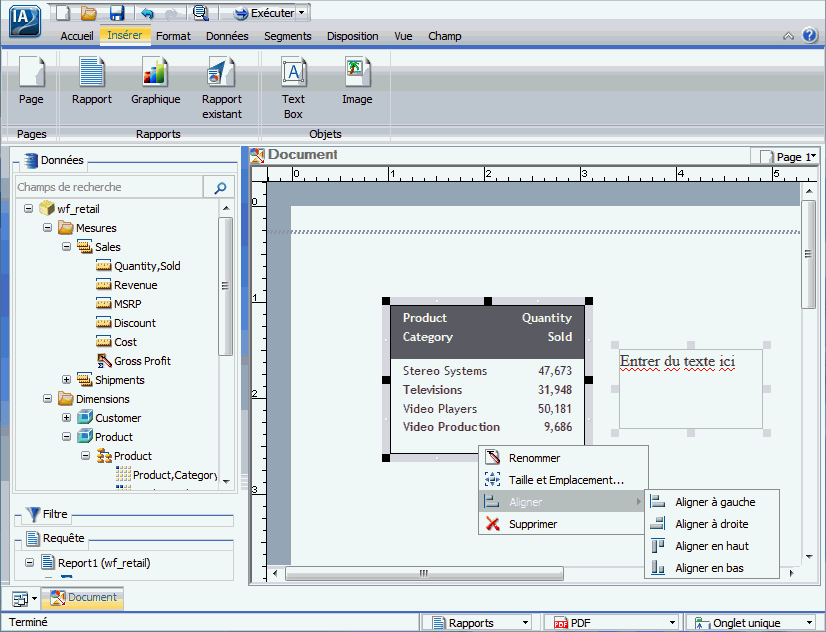Insert an Image object
The width and height of the screenshot is (826, 632).
pyautogui.click(x=357, y=81)
